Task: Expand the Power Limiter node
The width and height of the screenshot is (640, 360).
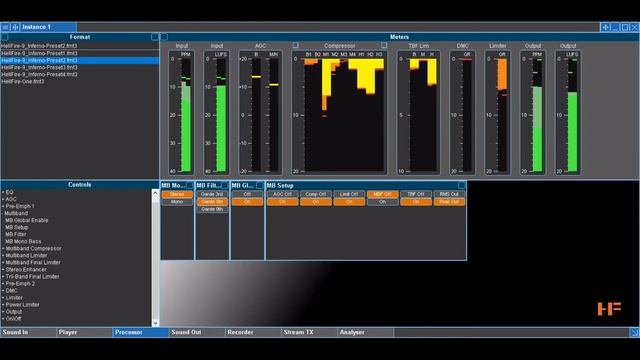Action: 3,304
